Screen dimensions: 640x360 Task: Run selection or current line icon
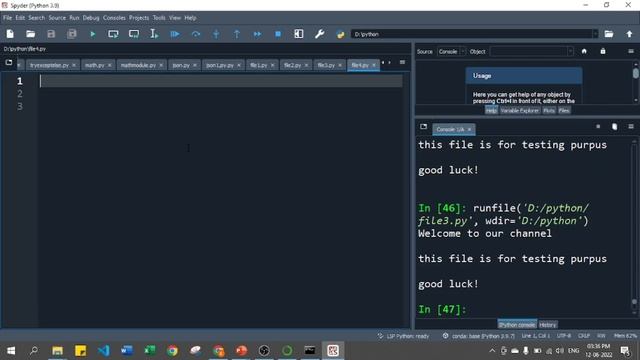[154, 34]
